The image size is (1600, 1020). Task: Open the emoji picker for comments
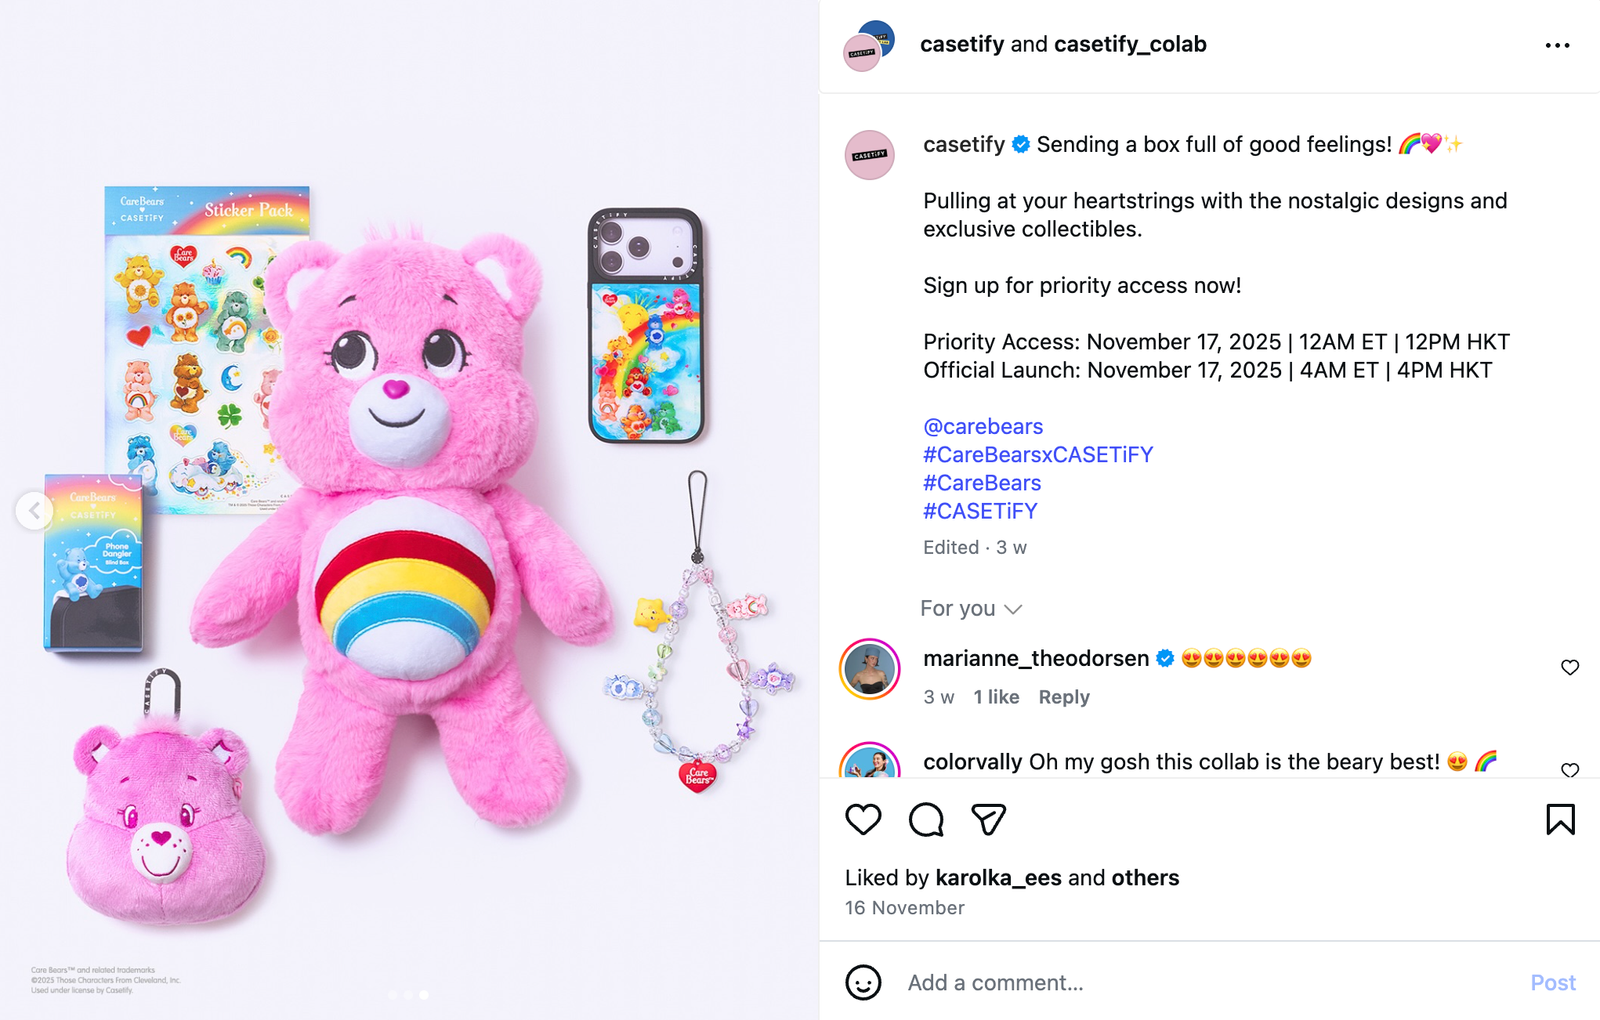(x=863, y=983)
